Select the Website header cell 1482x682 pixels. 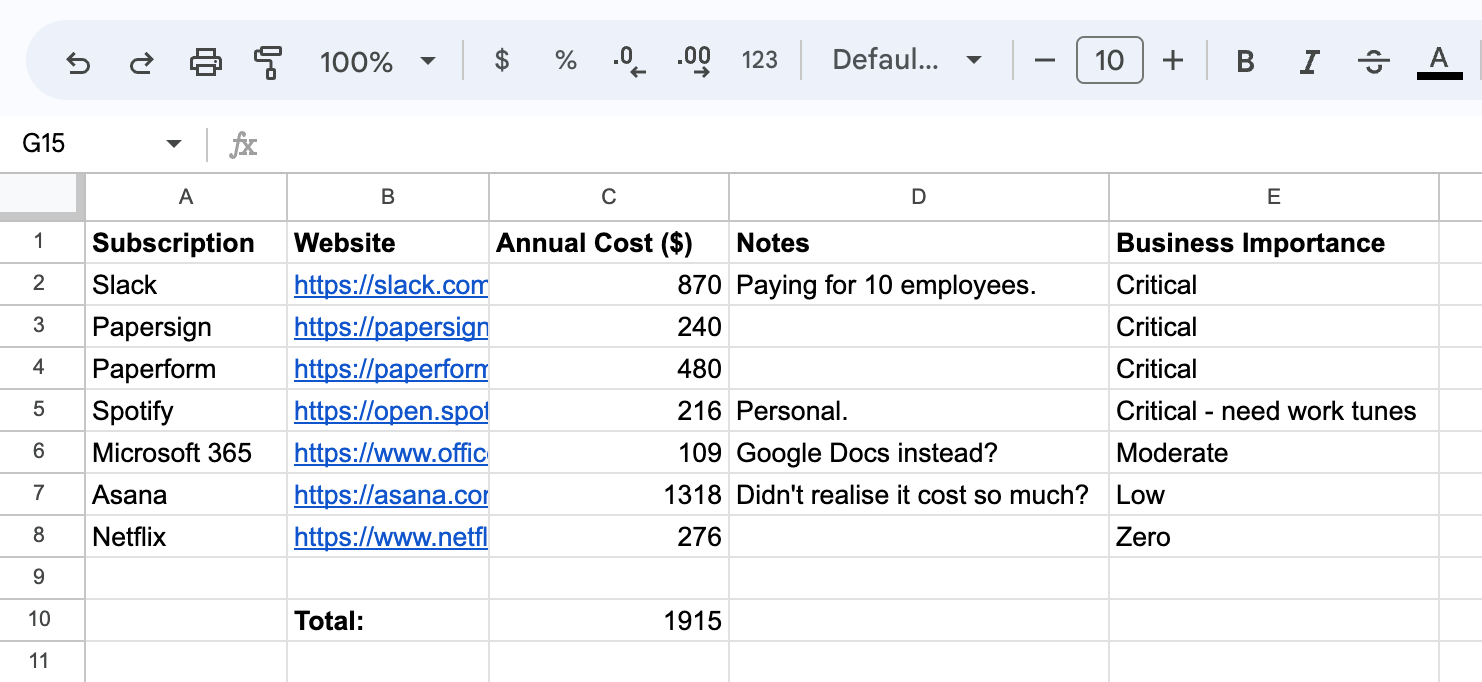tap(388, 243)
